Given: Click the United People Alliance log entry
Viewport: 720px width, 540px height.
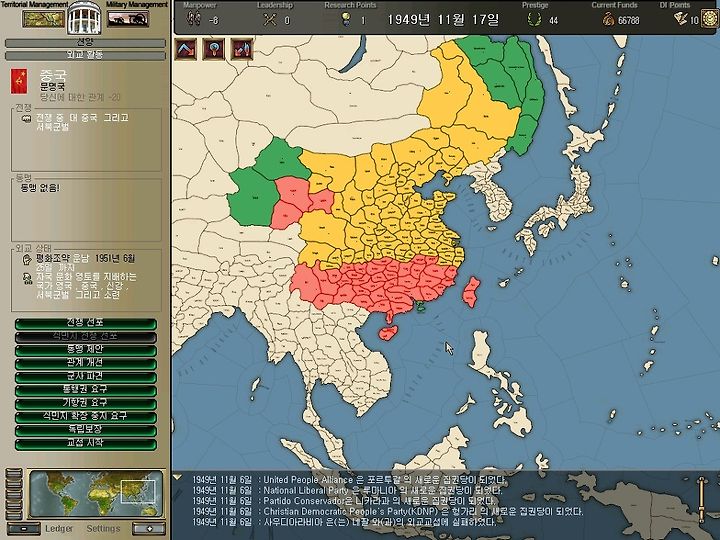Looking at the screenshot, I should coord(349,480).
